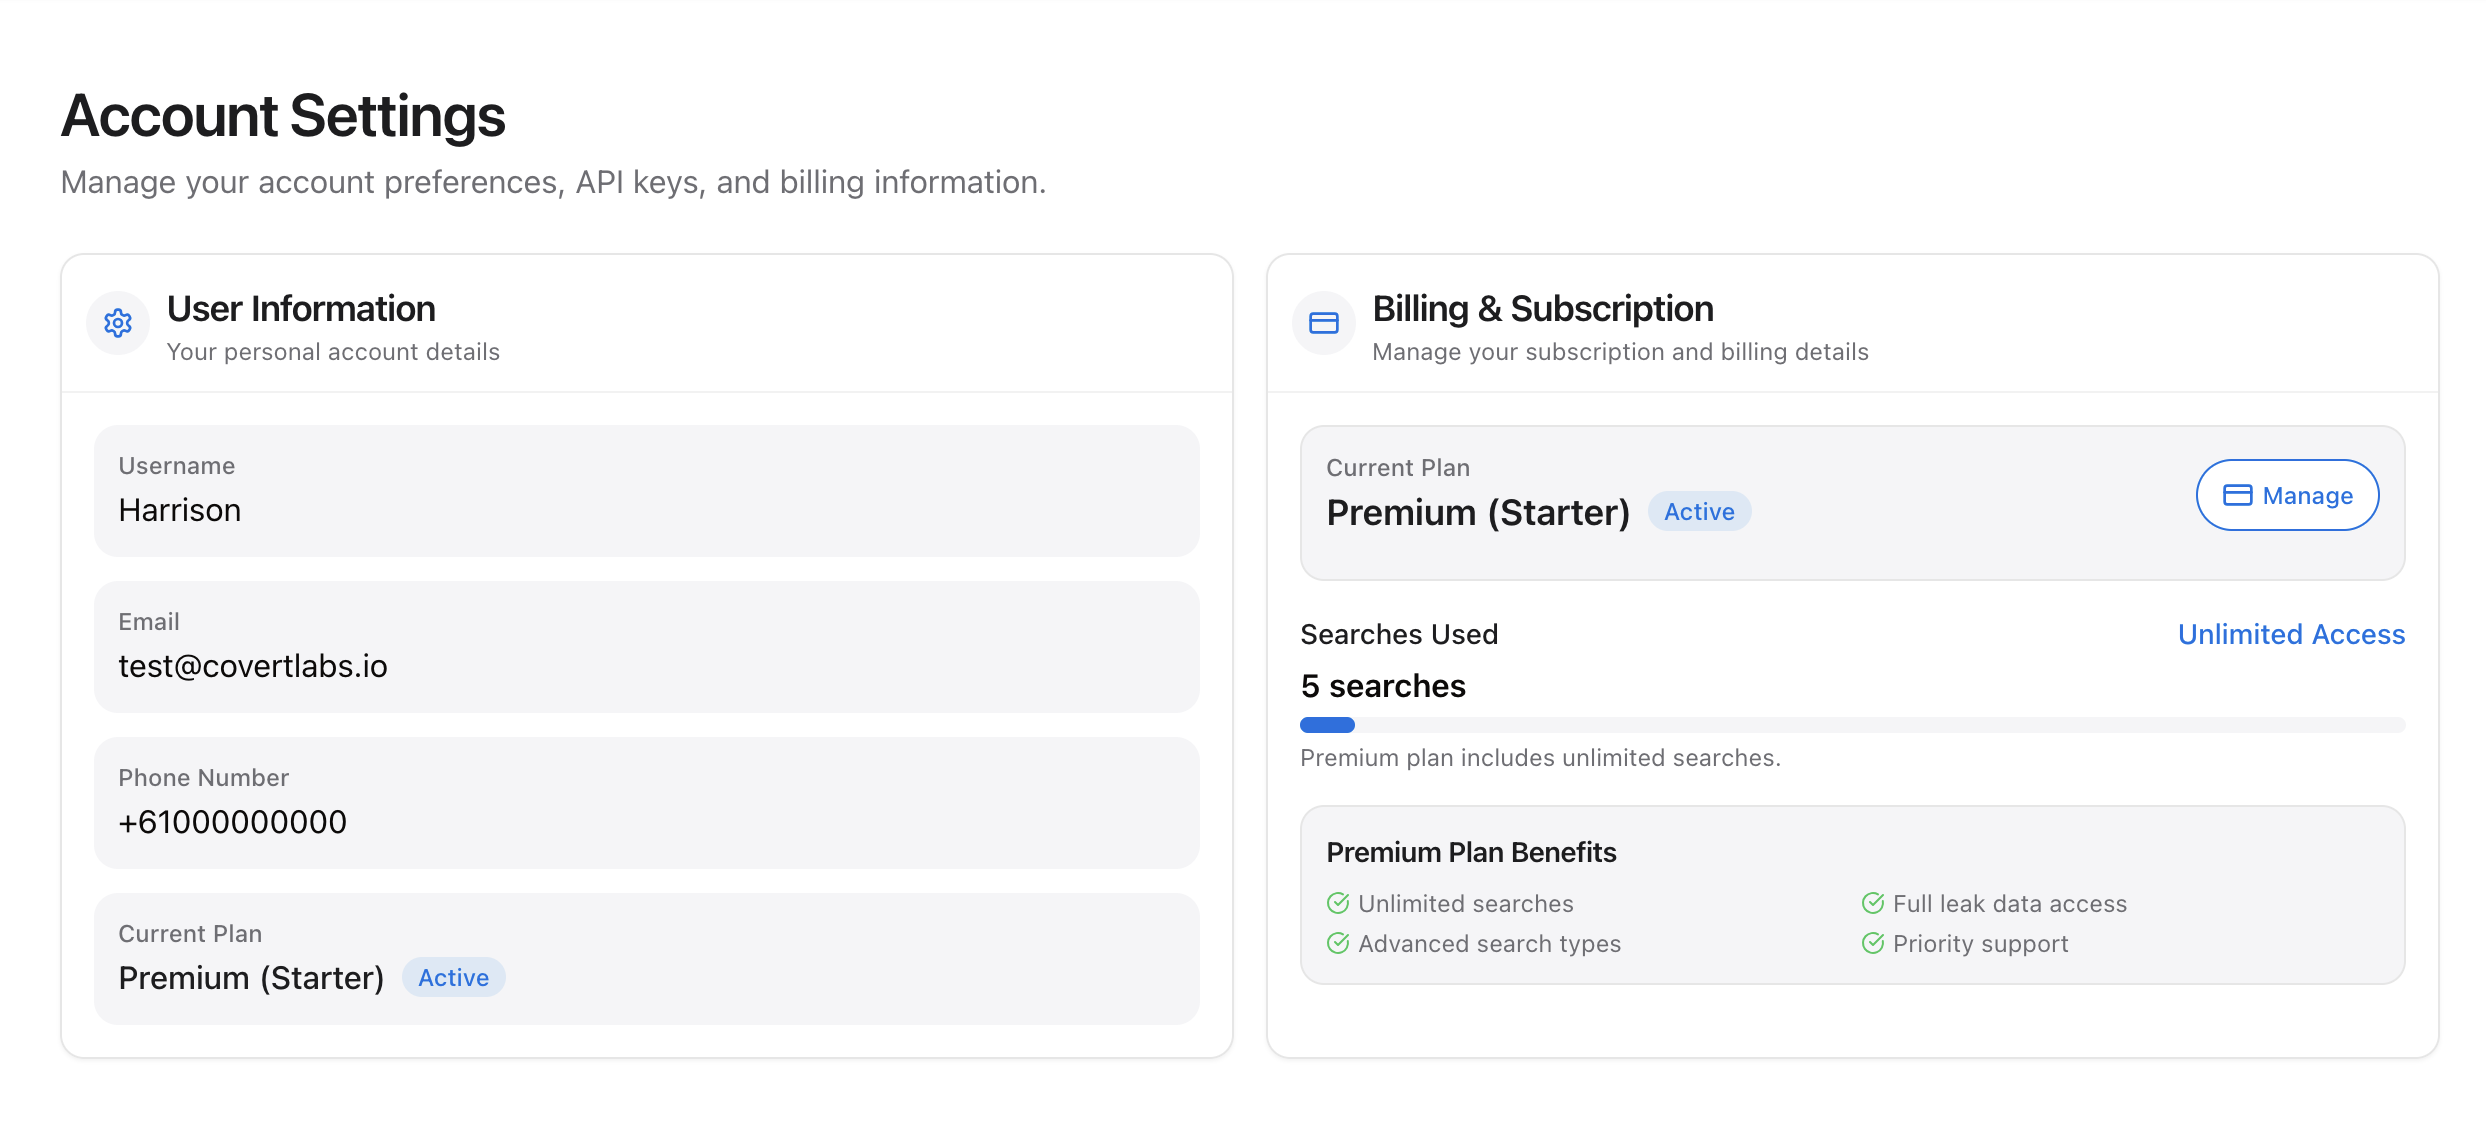Screen dimensions: 2486x1146
Task: Click the credit card icon beside Billing & Subscription
Action: click(x=1323, y=323)
